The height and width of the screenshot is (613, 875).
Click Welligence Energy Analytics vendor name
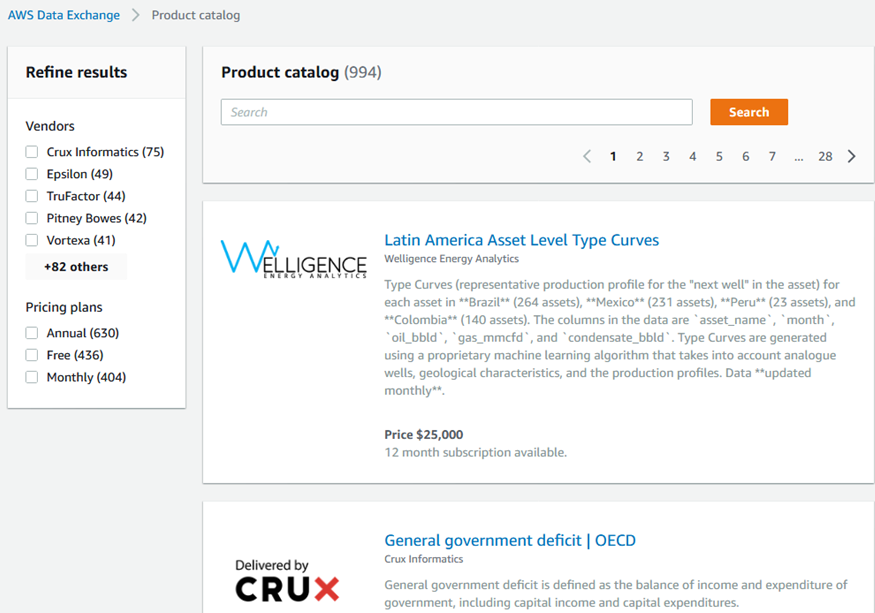[451, 258]
